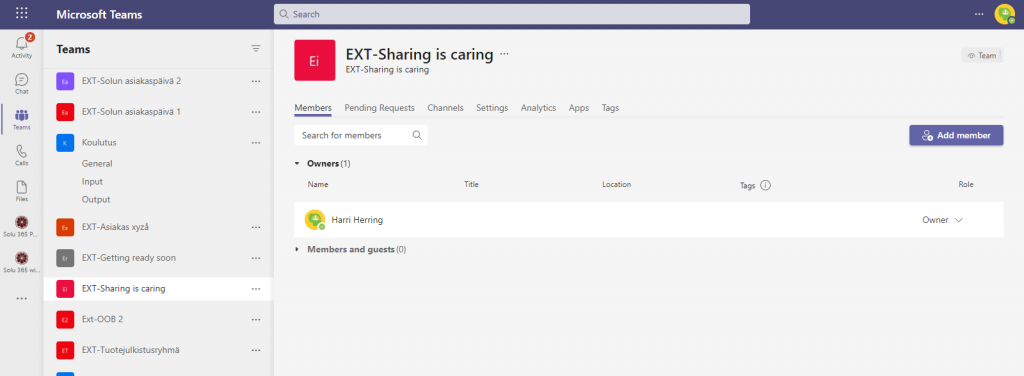Open the app launcher waffle icon

(22, 14)
